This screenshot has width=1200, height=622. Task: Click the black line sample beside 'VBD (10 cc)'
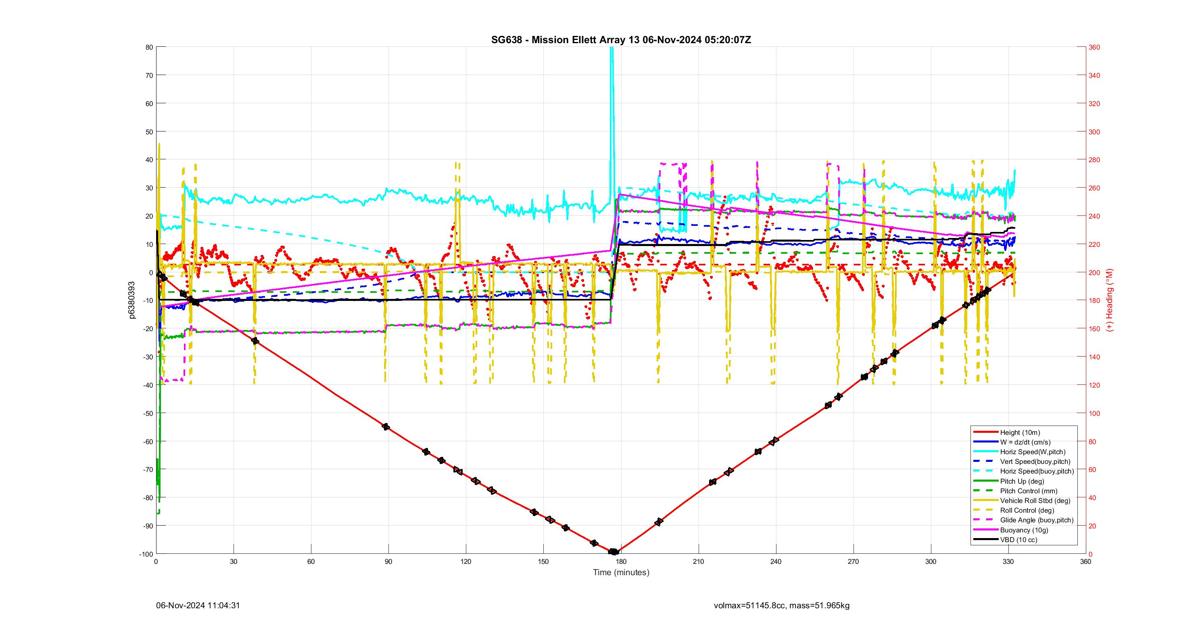(984, 540)
